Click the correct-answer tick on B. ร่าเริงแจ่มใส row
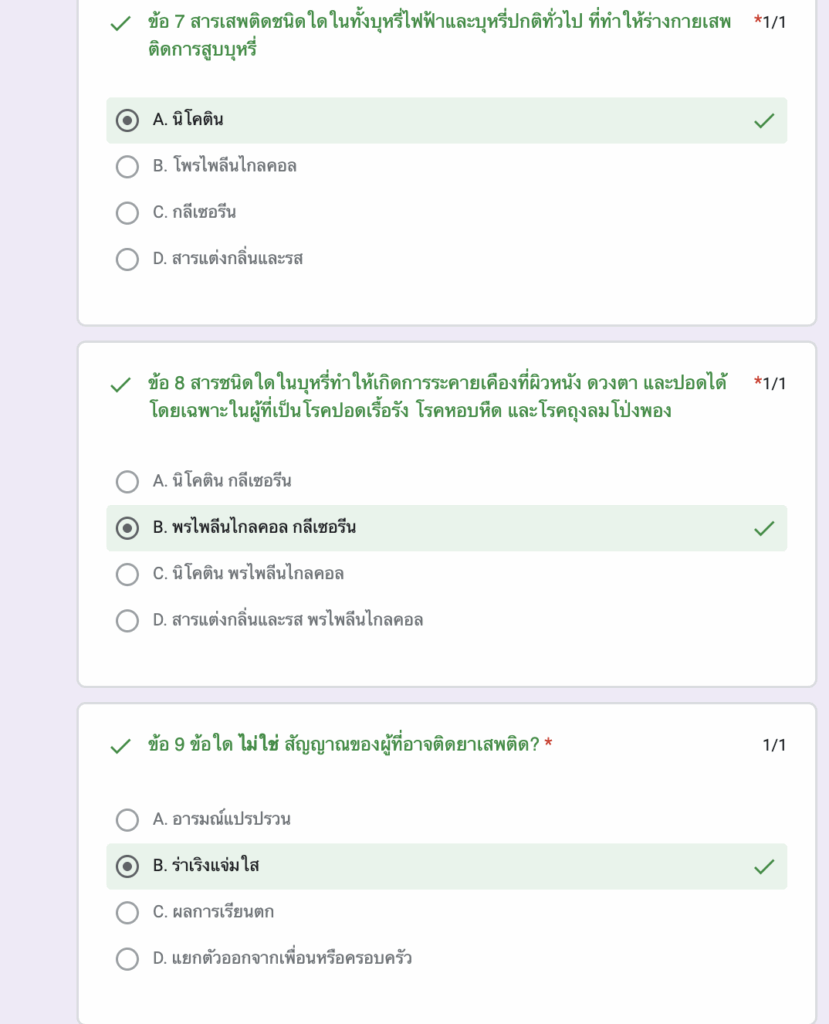829x1024 pixels. click(764, 866)
